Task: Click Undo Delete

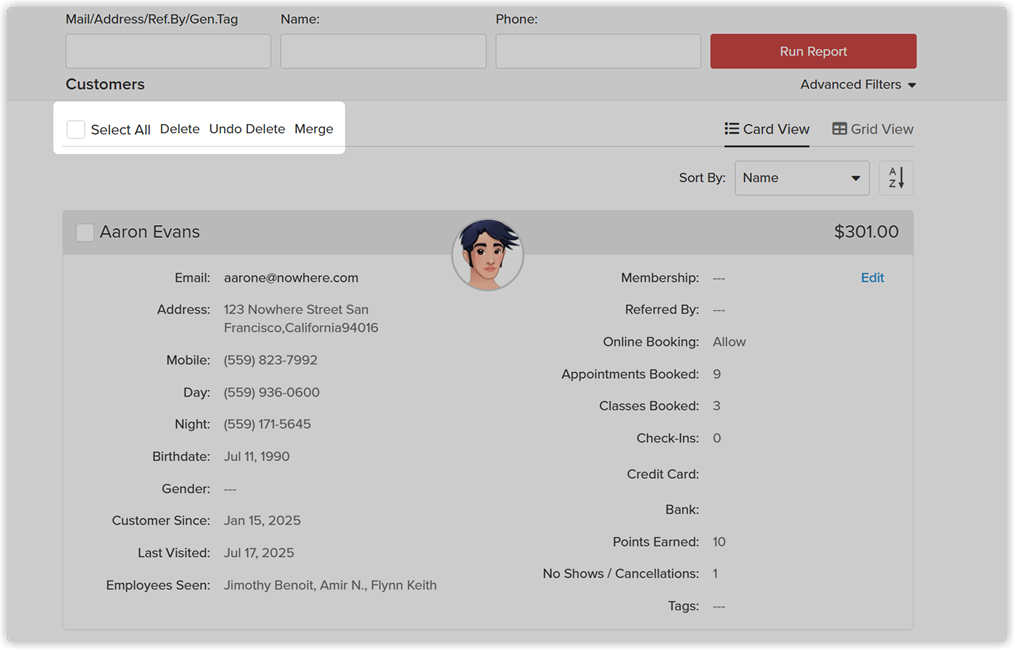Action: (247, 129)
